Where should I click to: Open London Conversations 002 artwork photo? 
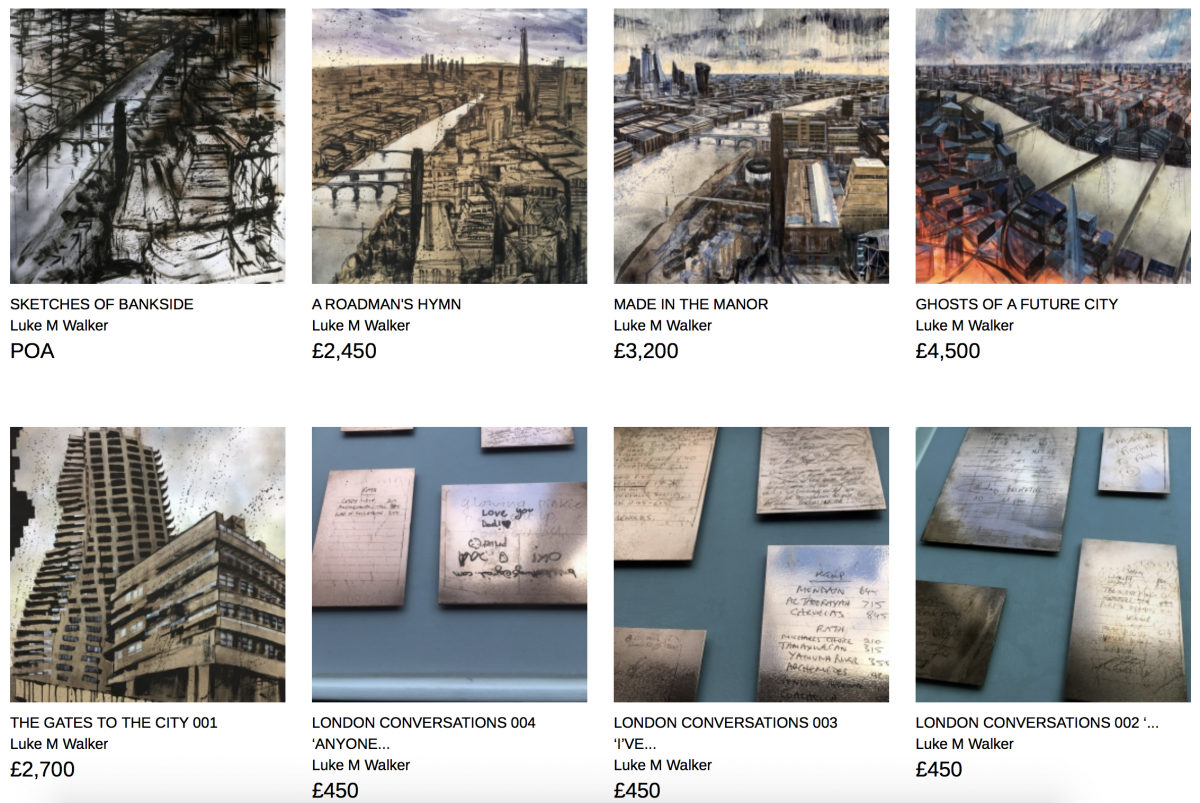click(1053, 564)
